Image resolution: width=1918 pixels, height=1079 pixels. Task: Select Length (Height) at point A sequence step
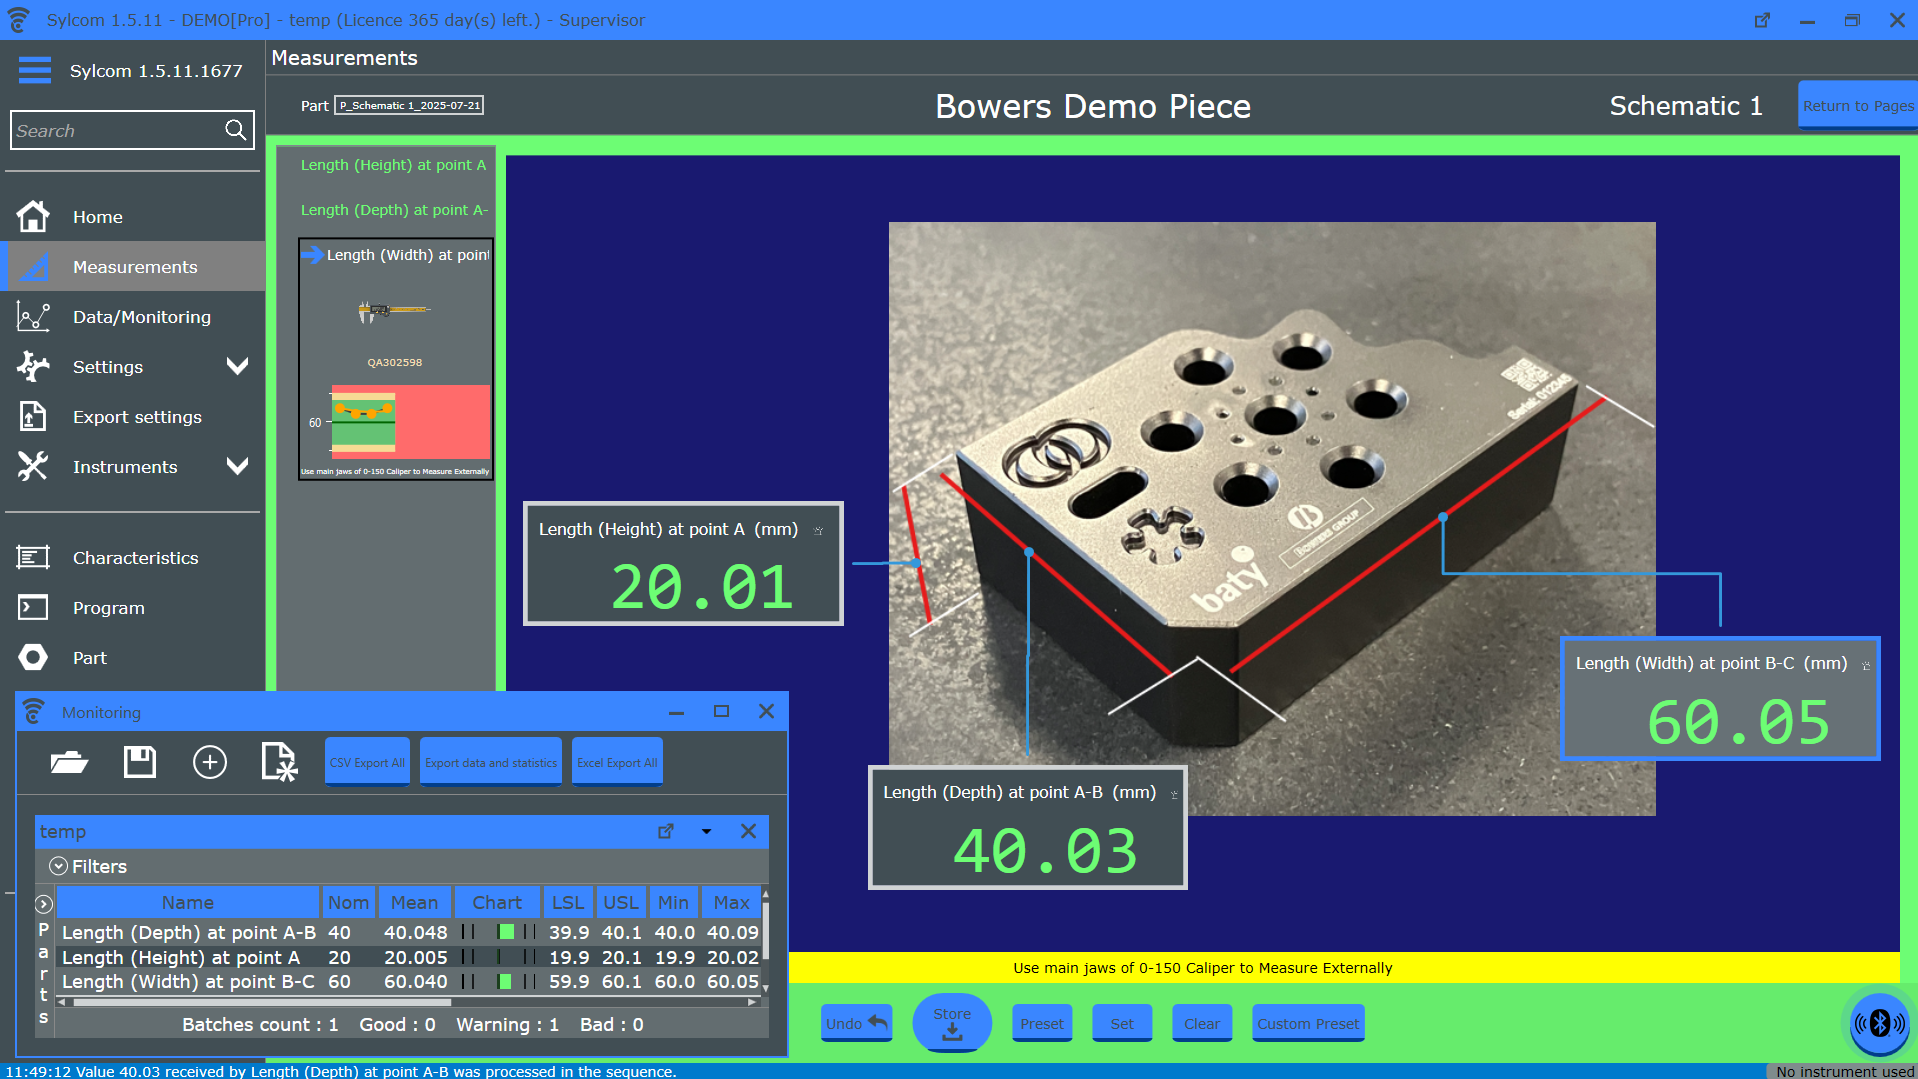click(393, 165)
